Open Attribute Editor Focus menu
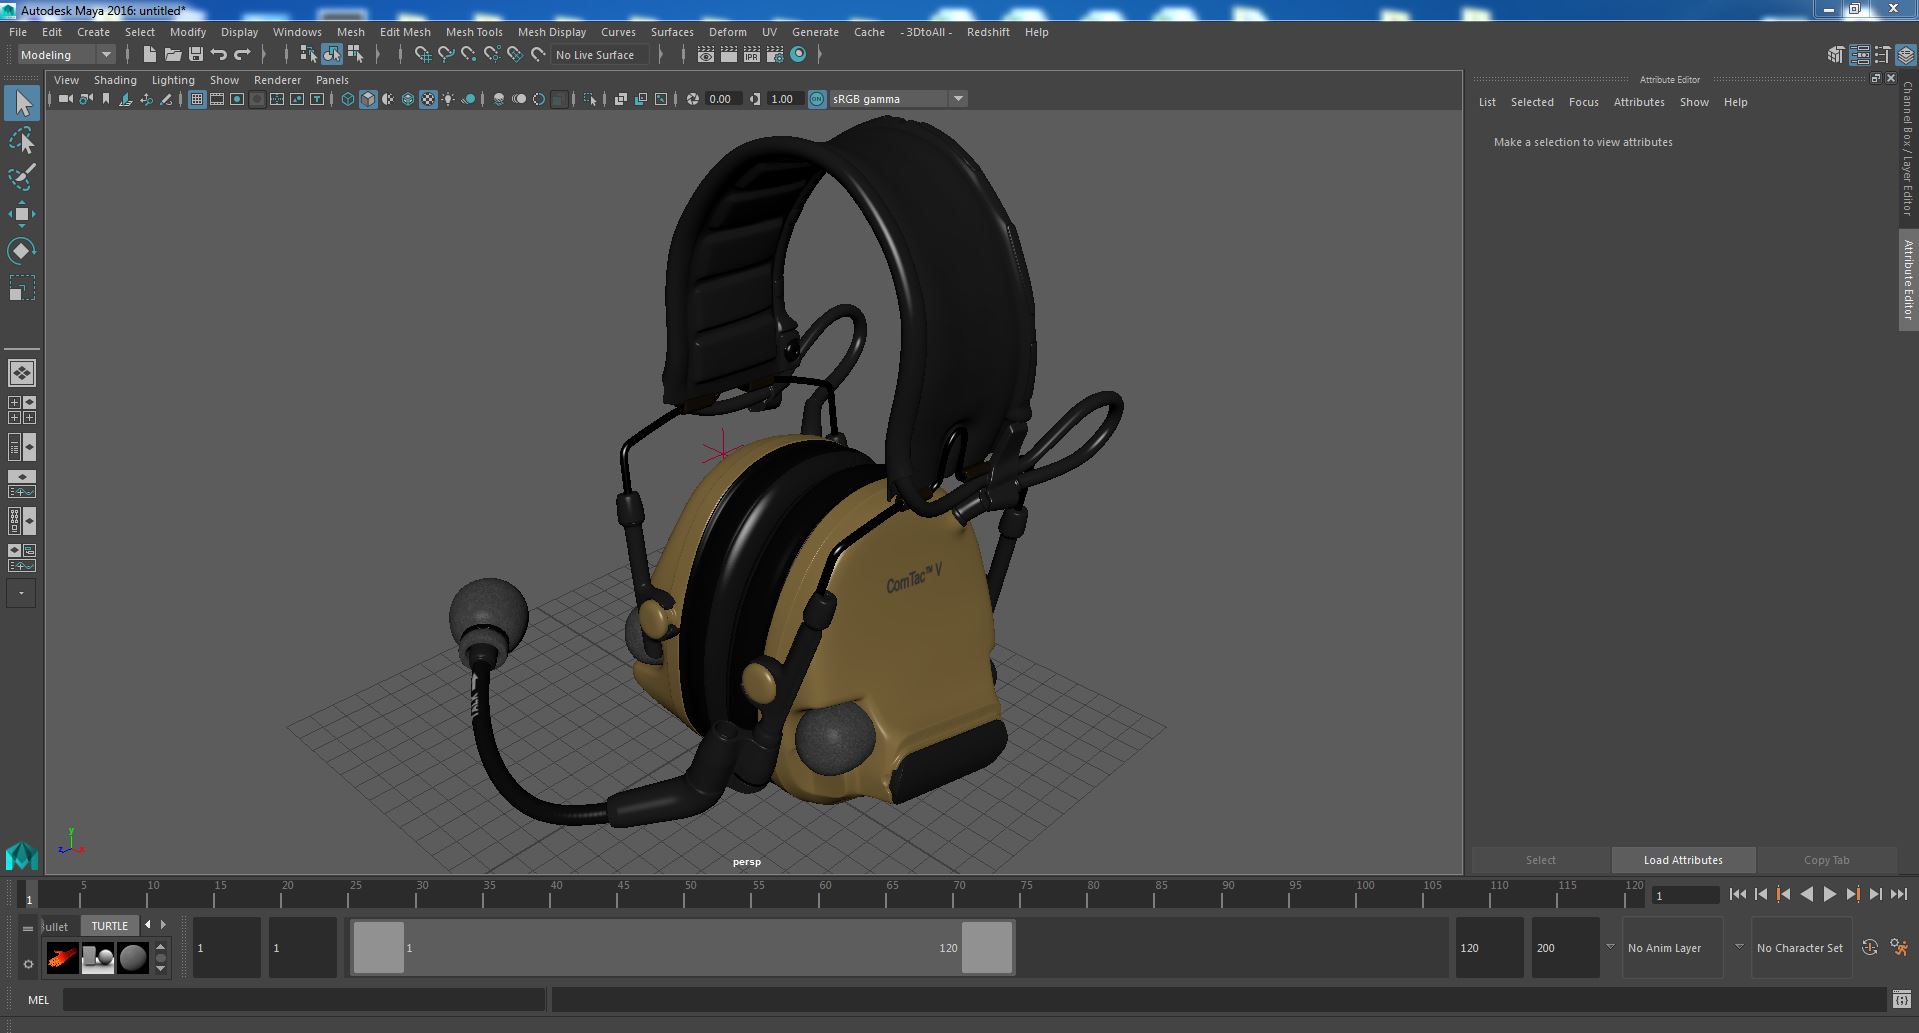The image size is (1919, 1033). (1583, 102)
